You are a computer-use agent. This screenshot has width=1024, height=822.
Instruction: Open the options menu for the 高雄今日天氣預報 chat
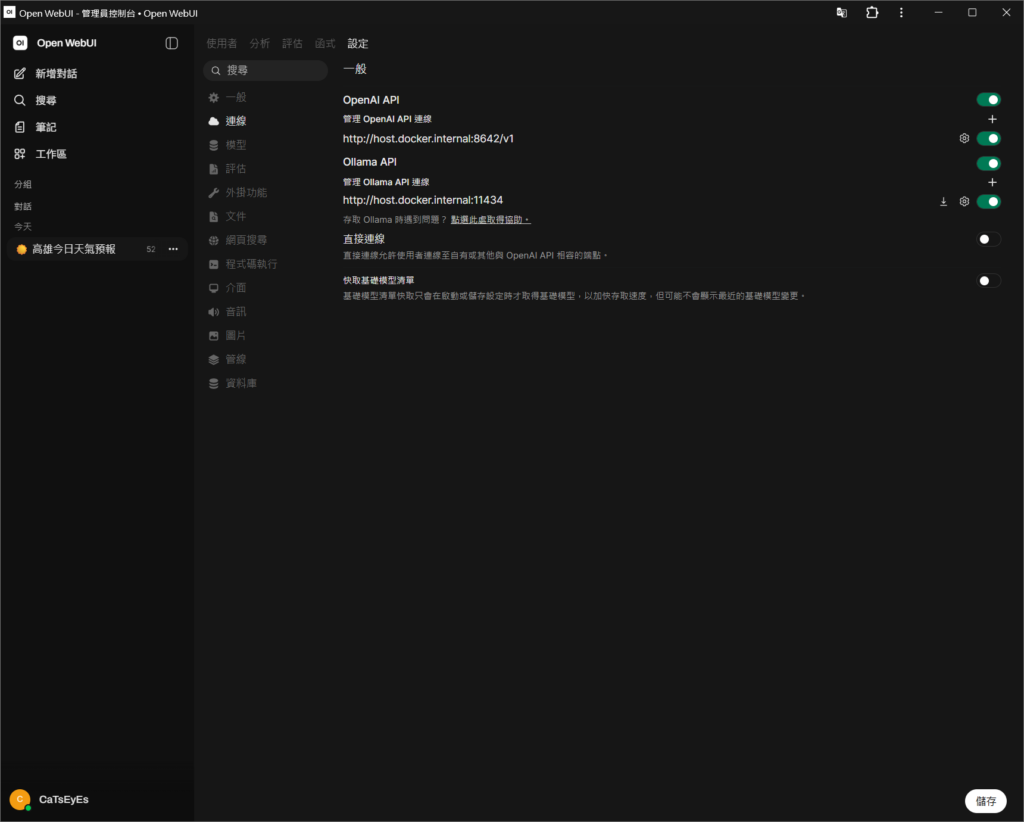click(173, 249)
